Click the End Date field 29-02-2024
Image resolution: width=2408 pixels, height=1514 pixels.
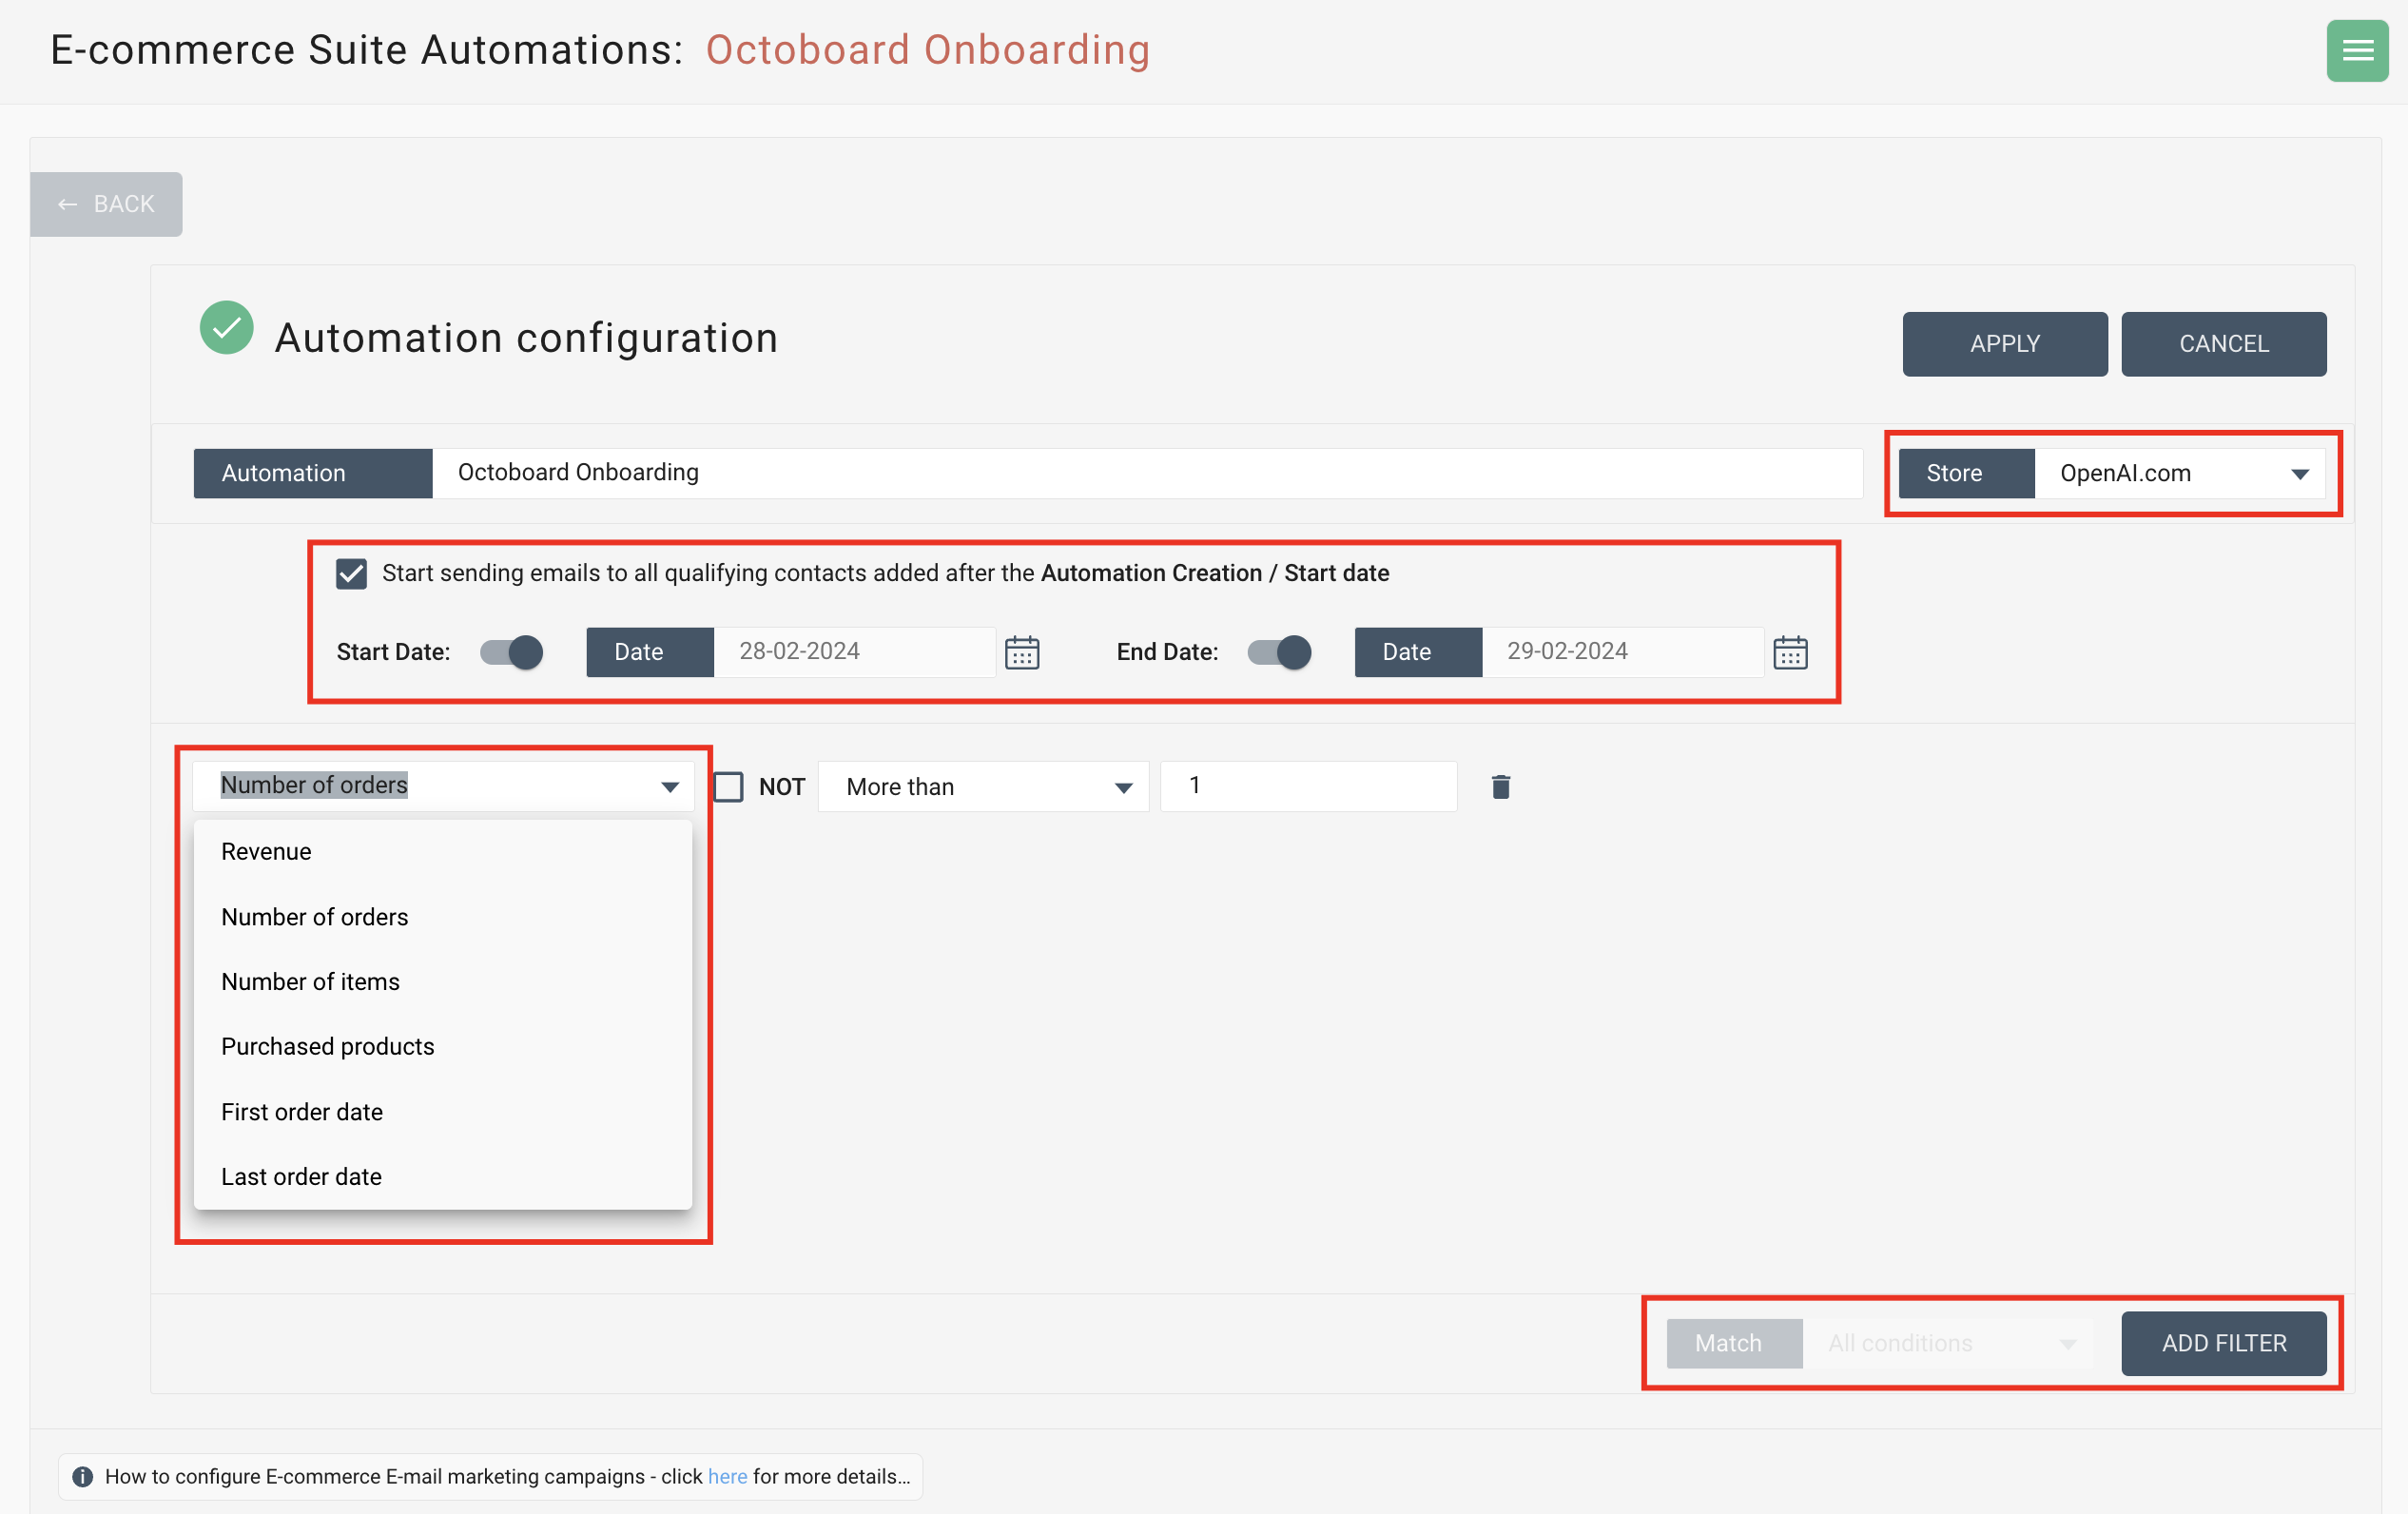tap(1622, 652)
